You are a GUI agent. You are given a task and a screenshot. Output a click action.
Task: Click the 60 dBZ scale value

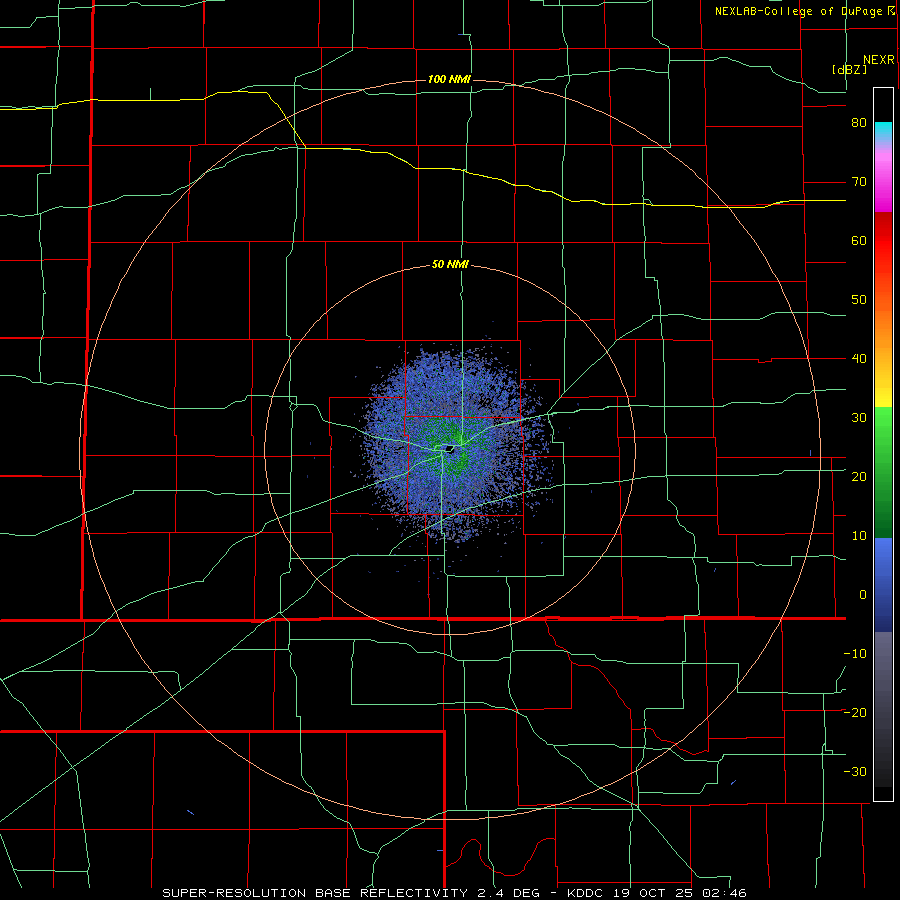pyautogui.click(x=859, y=240)
